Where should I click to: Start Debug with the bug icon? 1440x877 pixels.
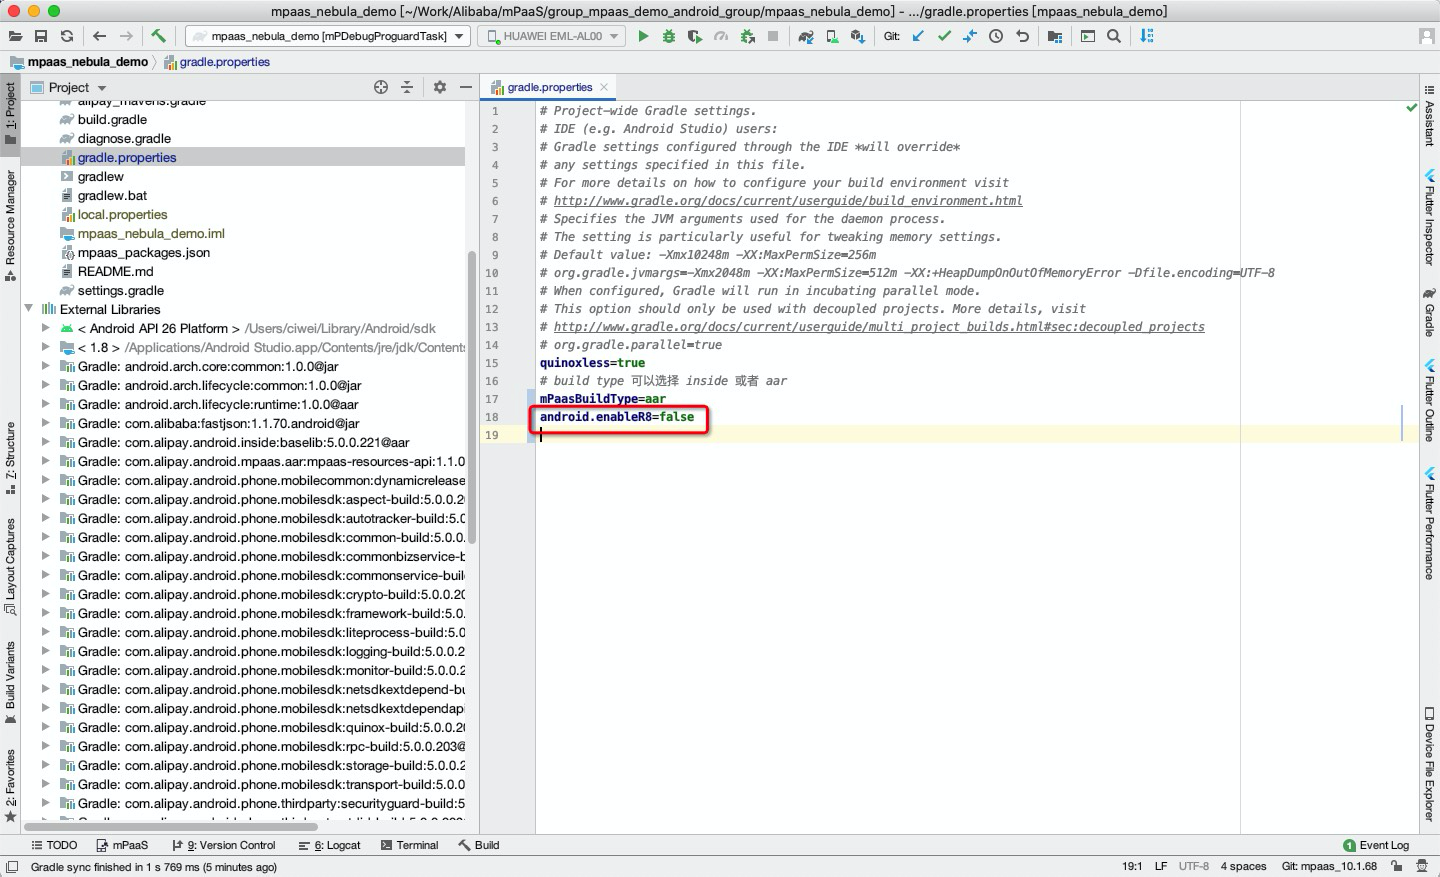click(669, 36)
